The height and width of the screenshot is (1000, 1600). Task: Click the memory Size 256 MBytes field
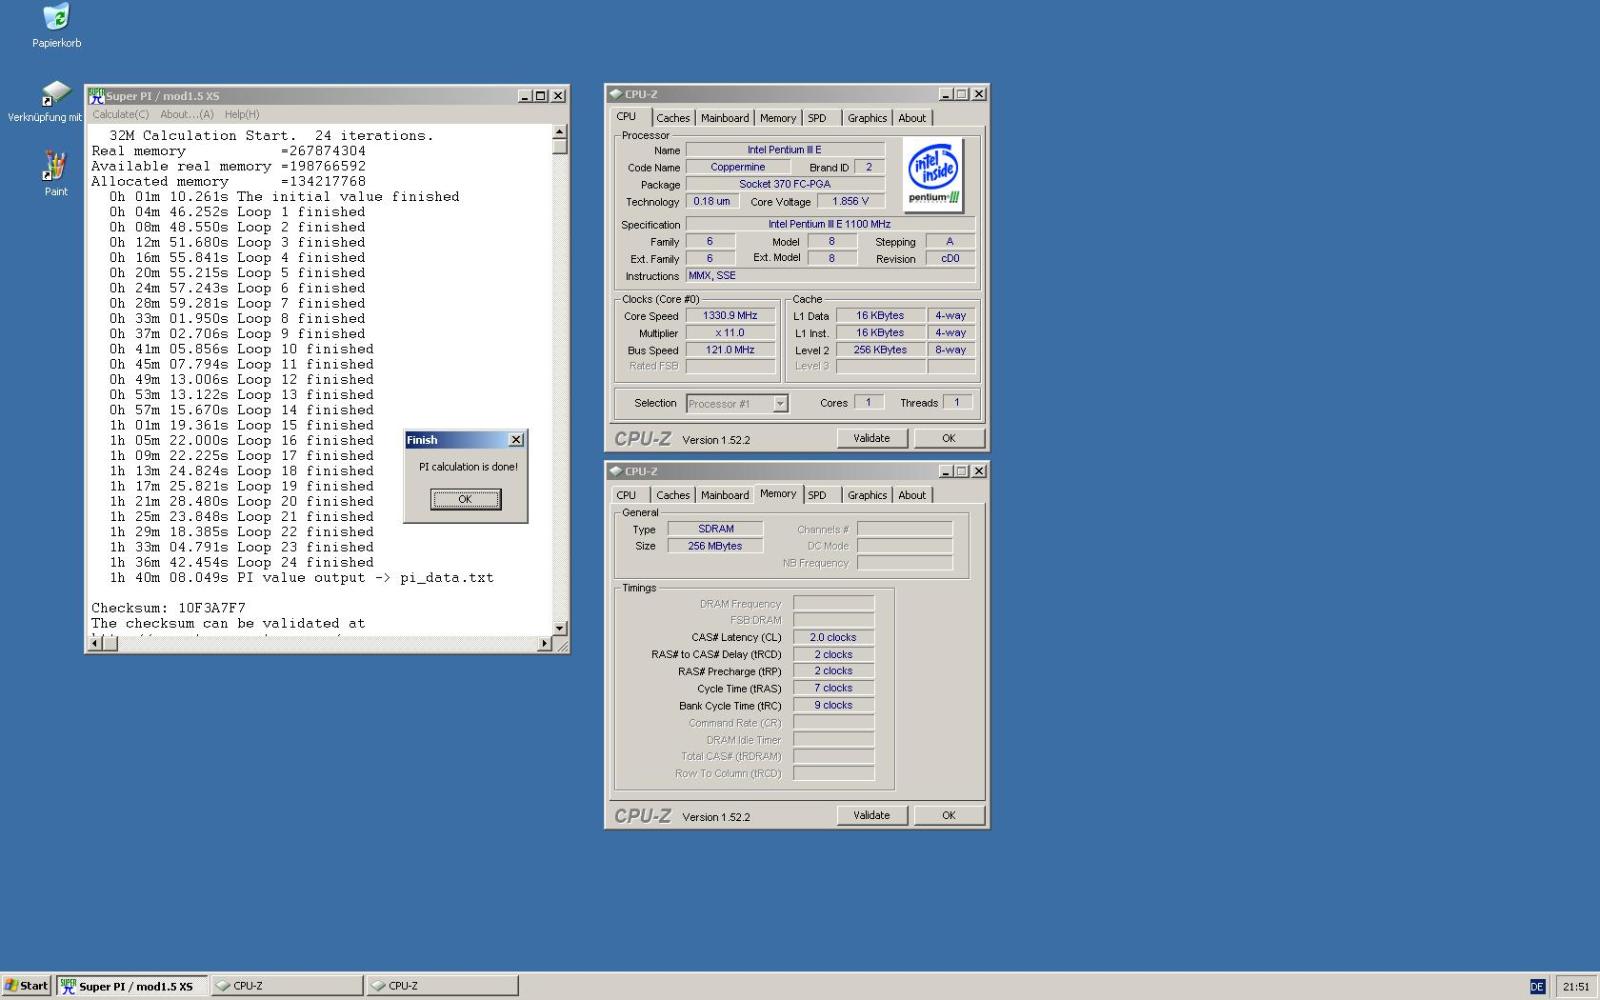[716, 546]
